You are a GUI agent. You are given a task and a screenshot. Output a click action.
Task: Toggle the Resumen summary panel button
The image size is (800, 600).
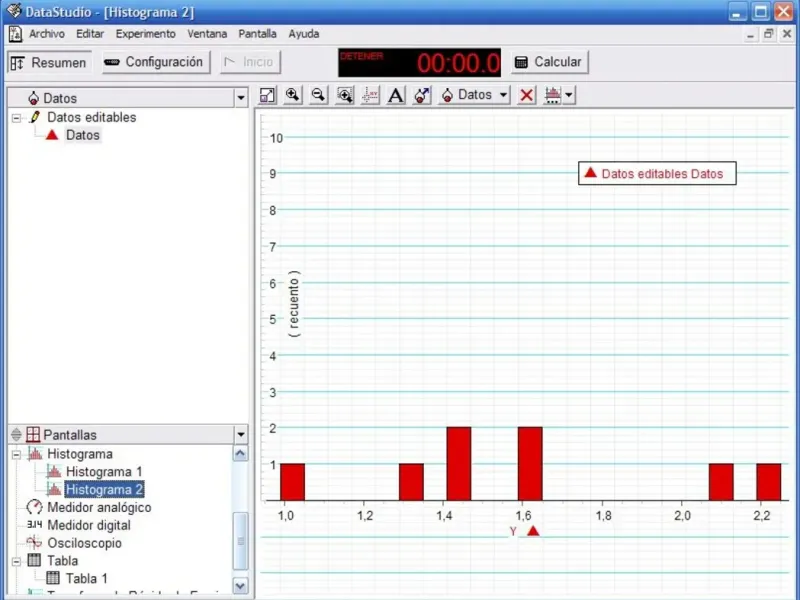pyautogui.click(x=49, y=63)
